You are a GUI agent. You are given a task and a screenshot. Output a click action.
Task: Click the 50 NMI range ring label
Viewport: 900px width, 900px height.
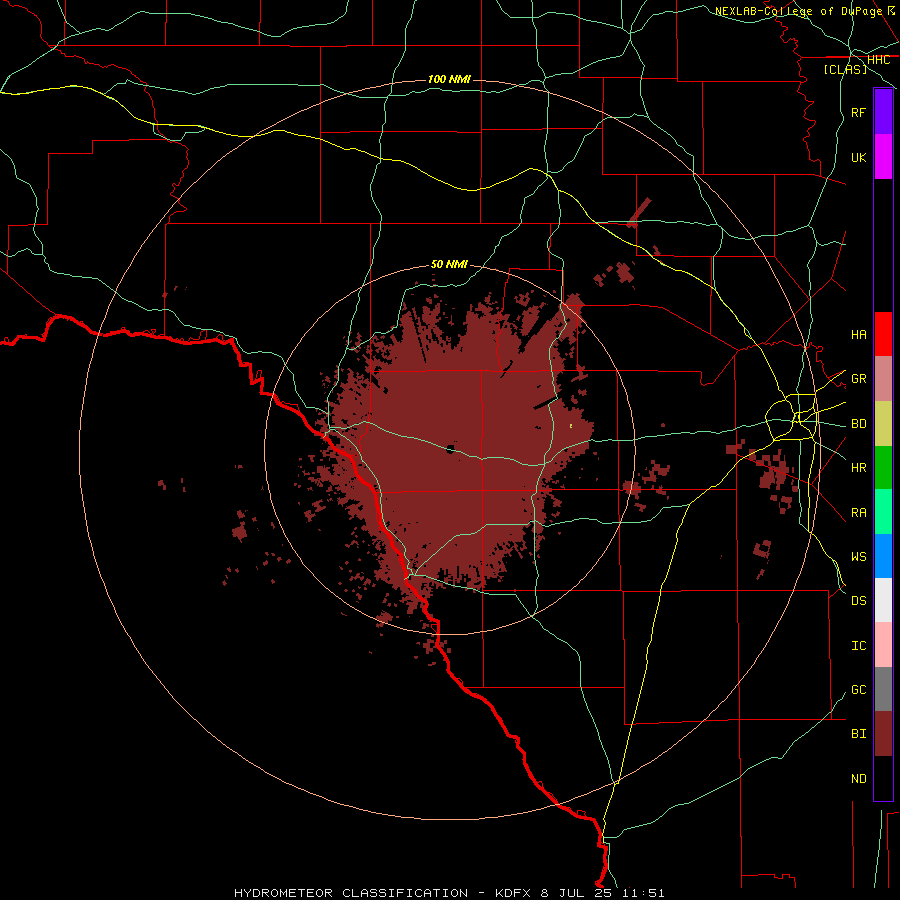point(449,264)
